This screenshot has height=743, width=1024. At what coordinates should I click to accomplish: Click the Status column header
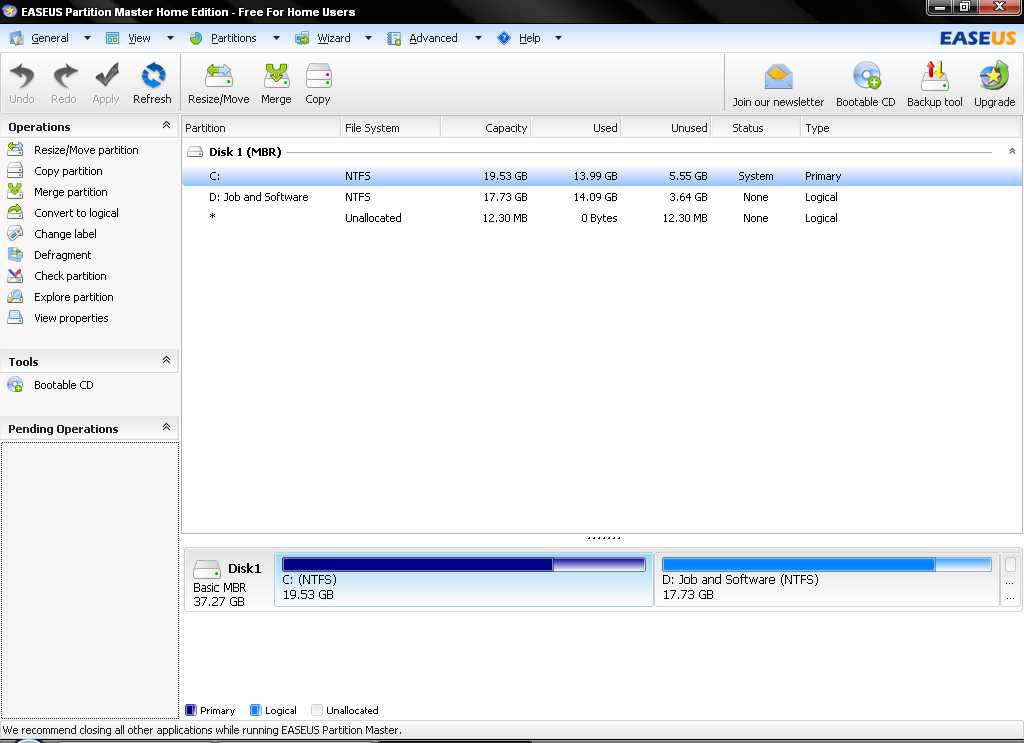pos(754,127)
